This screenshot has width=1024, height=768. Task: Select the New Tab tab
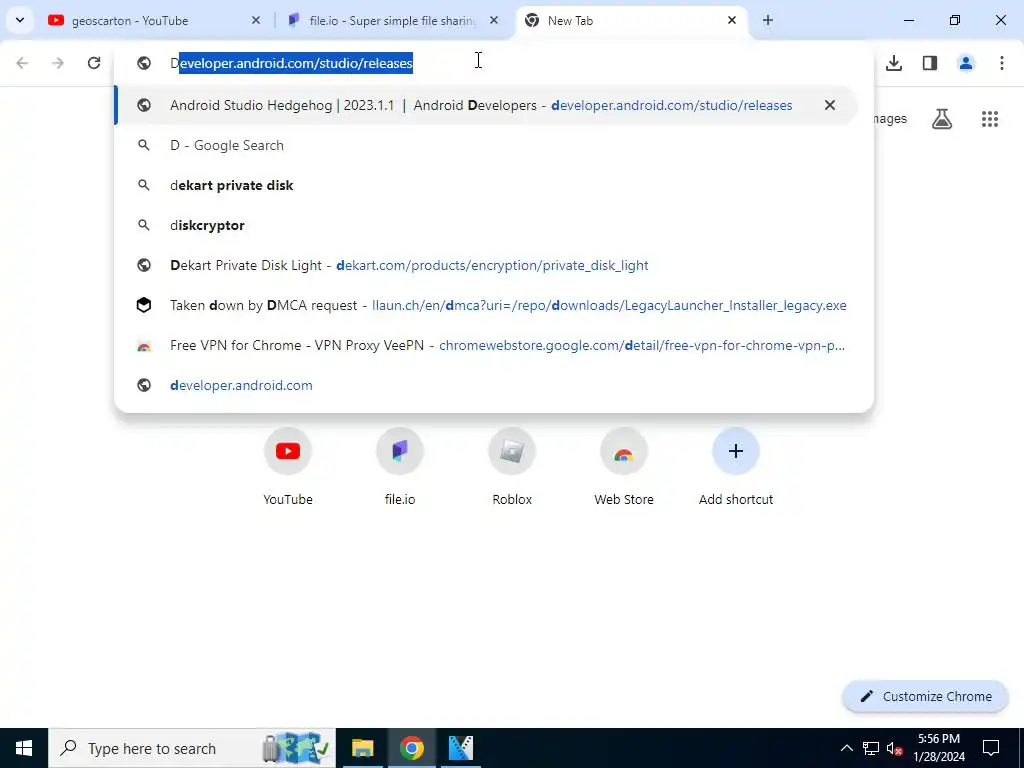click(x=632, y=21)
